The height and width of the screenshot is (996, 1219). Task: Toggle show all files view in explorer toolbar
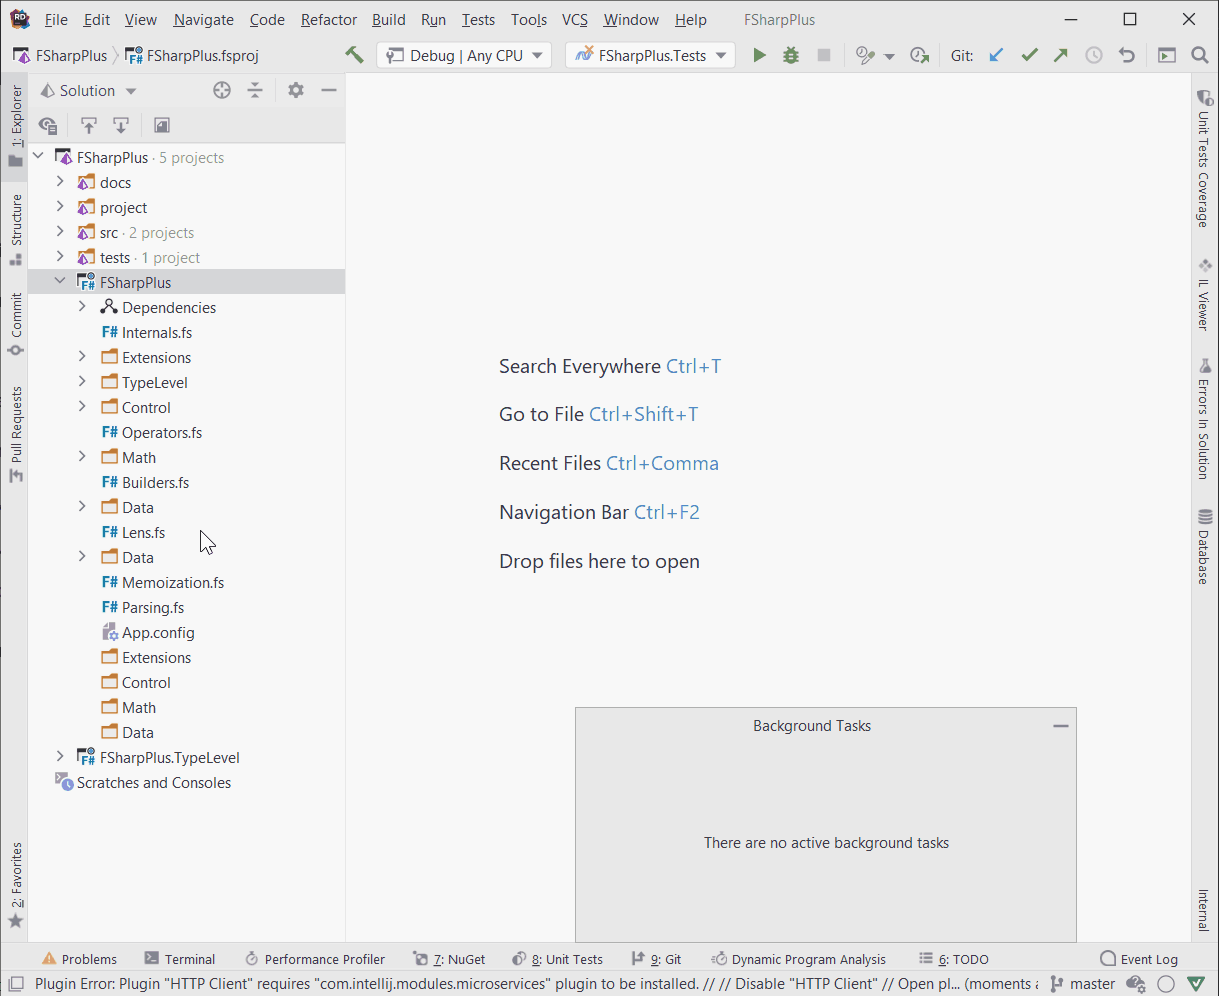coord(48,125)
